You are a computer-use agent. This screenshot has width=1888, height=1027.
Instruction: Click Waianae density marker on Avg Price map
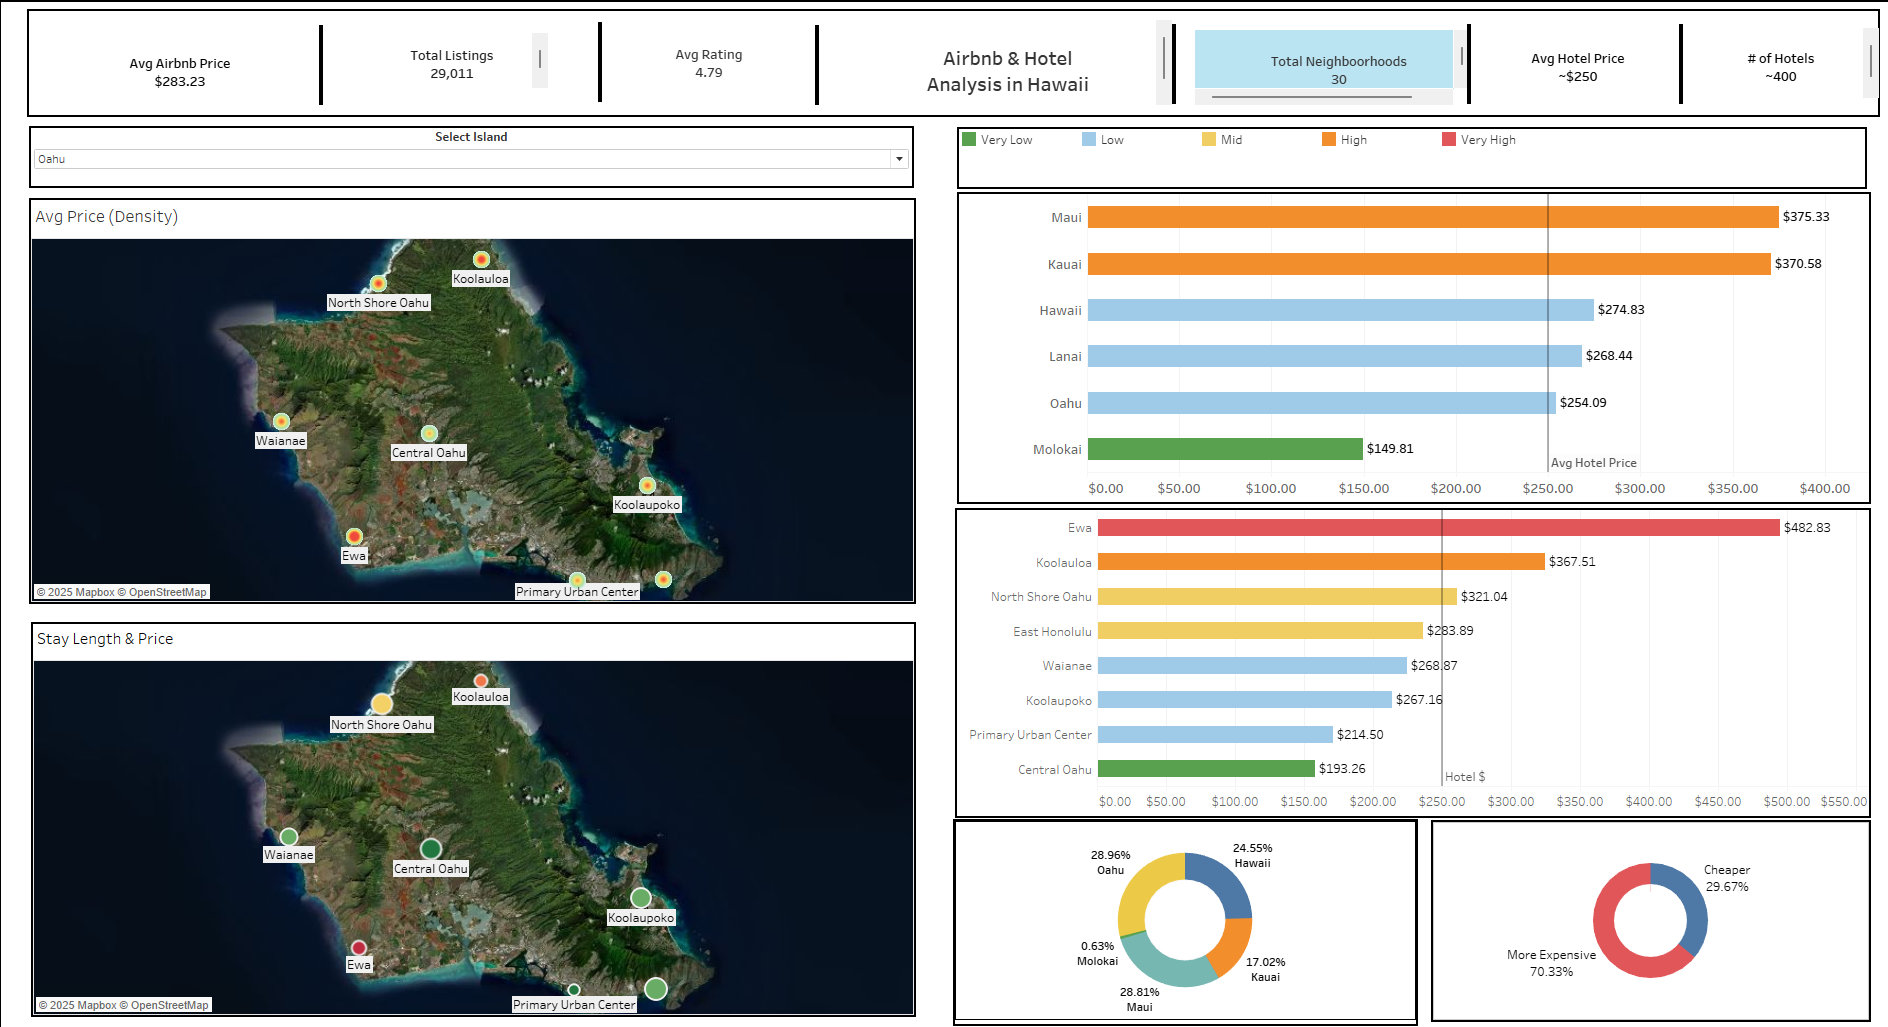click(281, 421)
